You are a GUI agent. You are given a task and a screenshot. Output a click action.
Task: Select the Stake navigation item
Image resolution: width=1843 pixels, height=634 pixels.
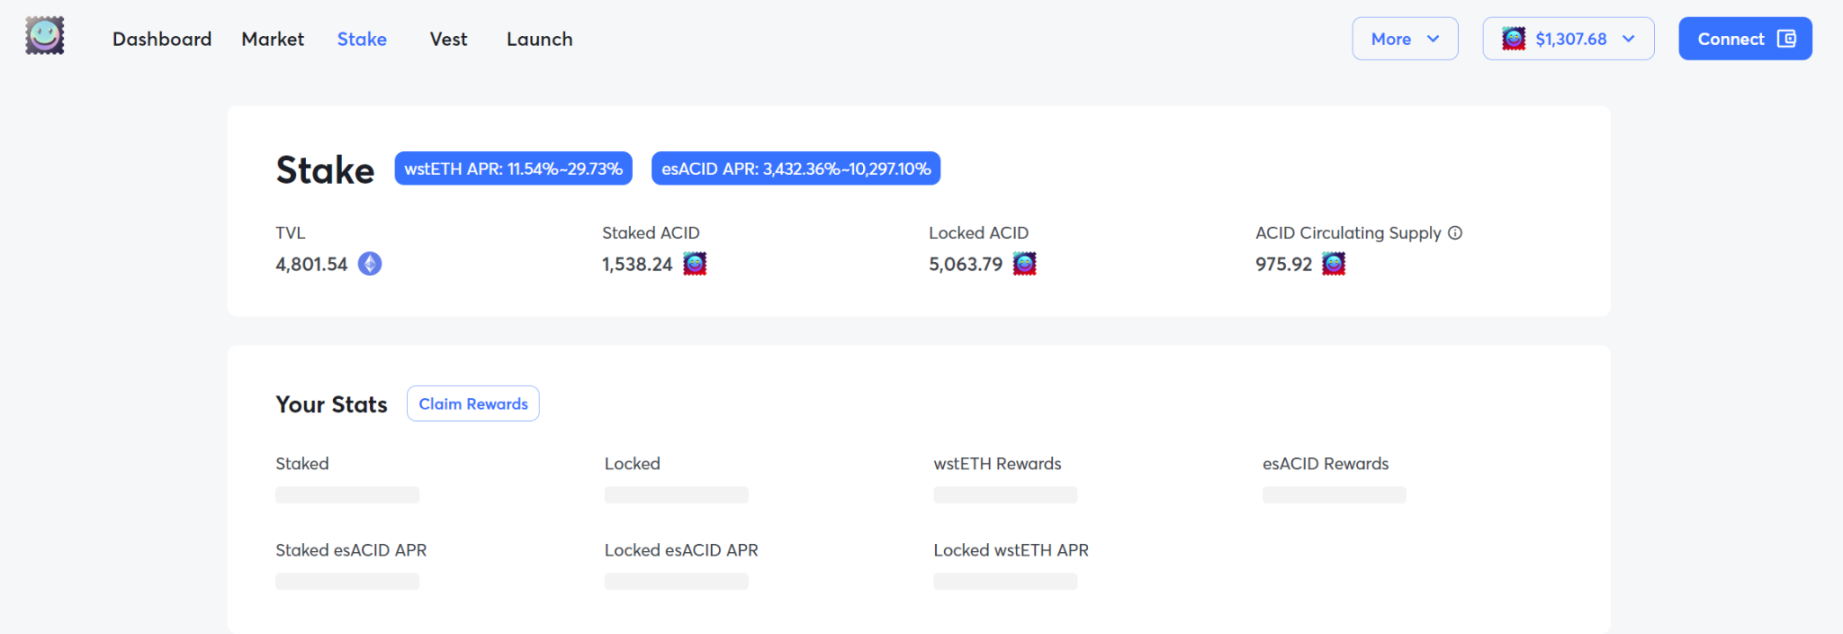point(362,39)
